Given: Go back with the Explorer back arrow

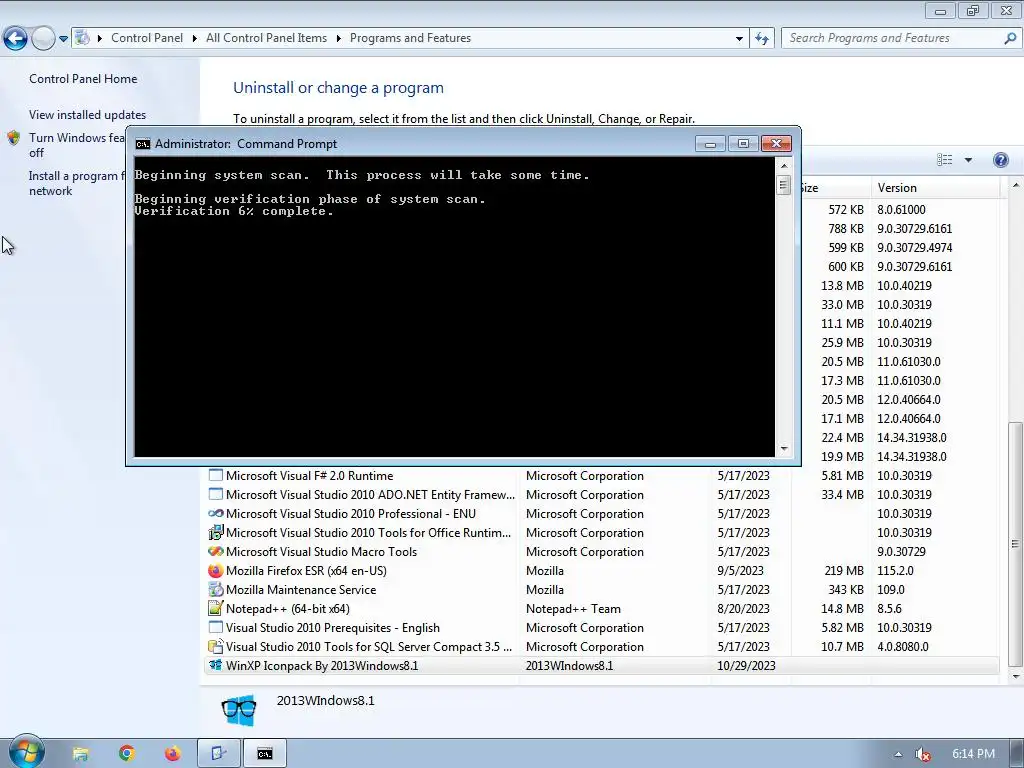Looking at the screenshot, I should pos(15,39).
